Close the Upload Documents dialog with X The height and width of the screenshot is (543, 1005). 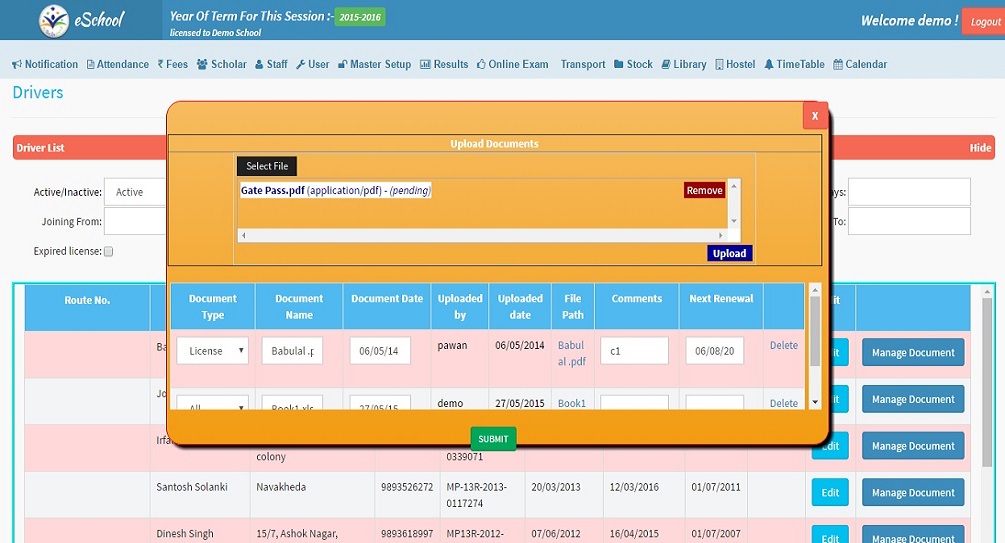(815, 116)
